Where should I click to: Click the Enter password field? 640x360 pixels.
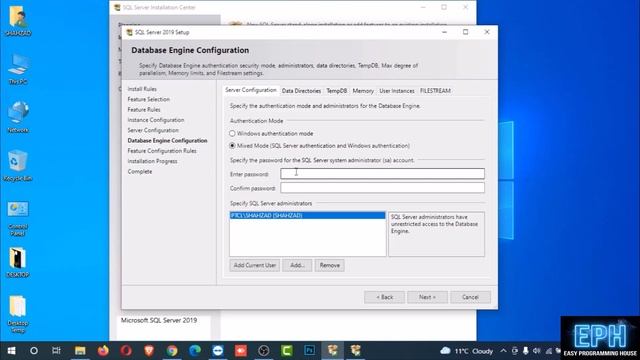382,173
